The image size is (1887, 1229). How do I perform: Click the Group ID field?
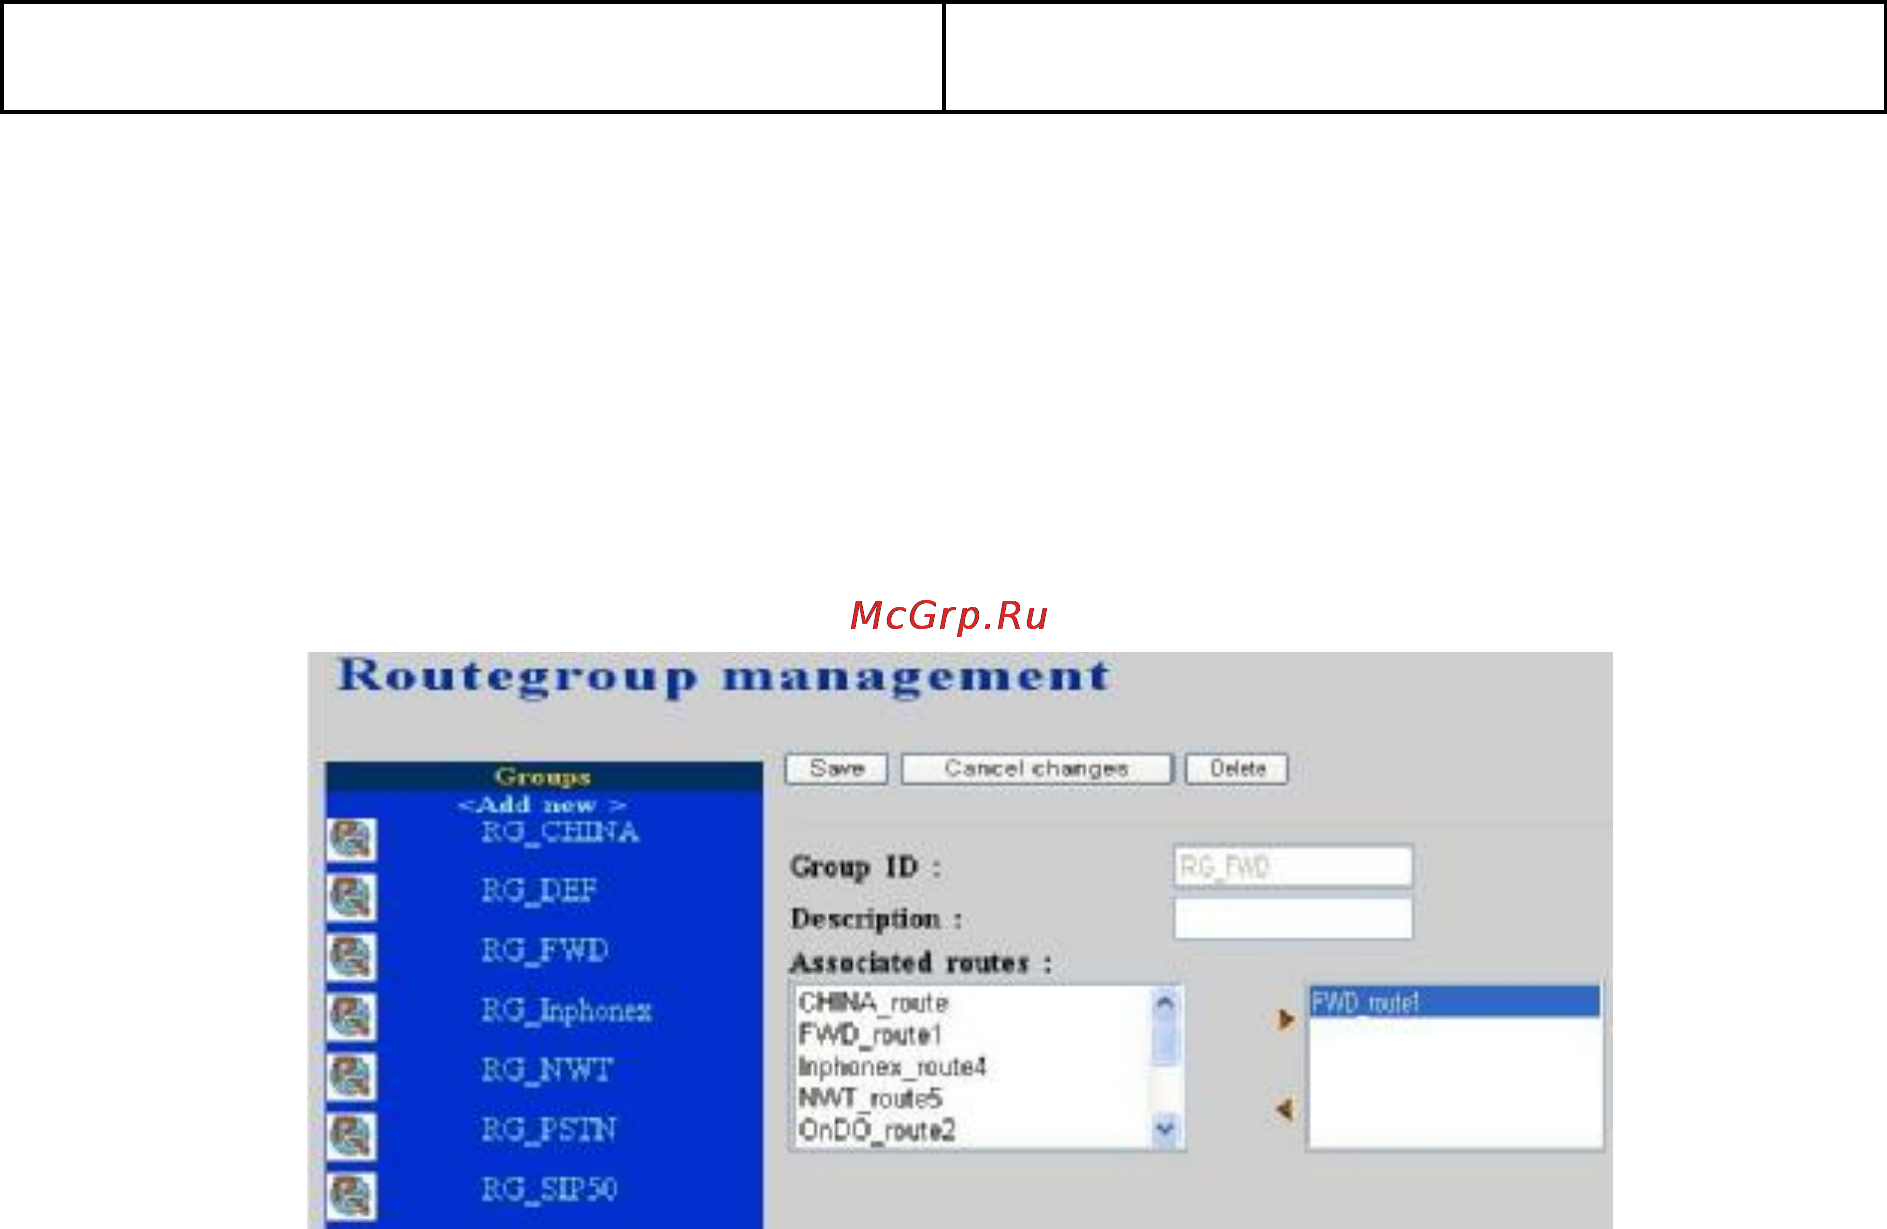1293,866
